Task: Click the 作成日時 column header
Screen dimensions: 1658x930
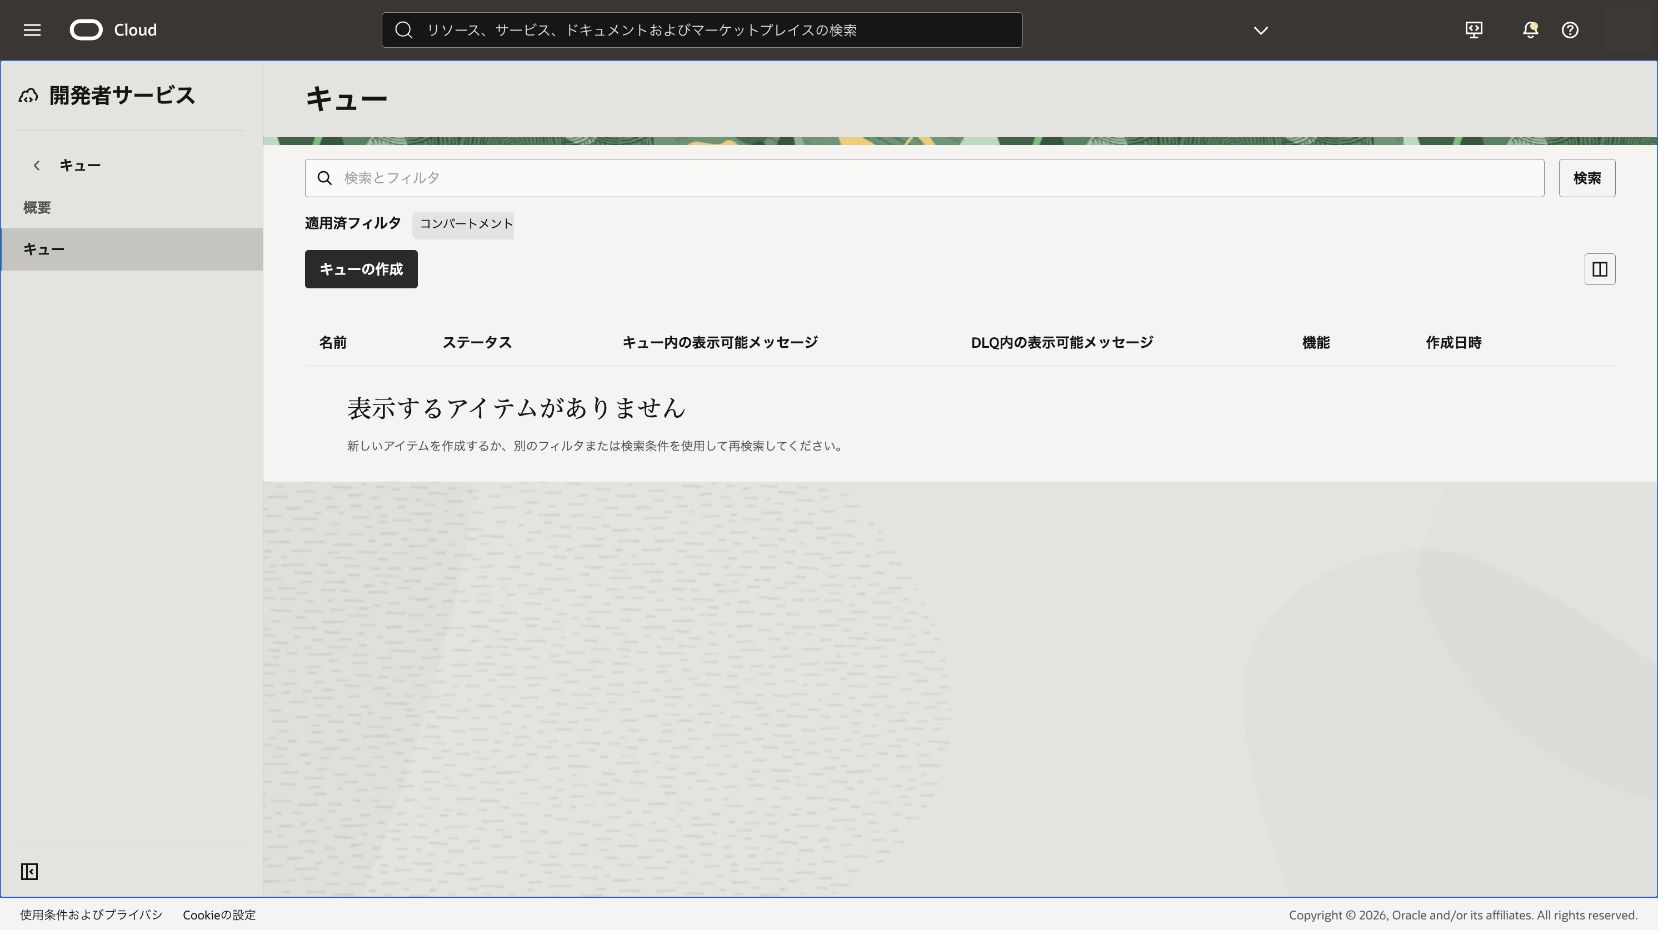Action: [x=1454, y=342]
